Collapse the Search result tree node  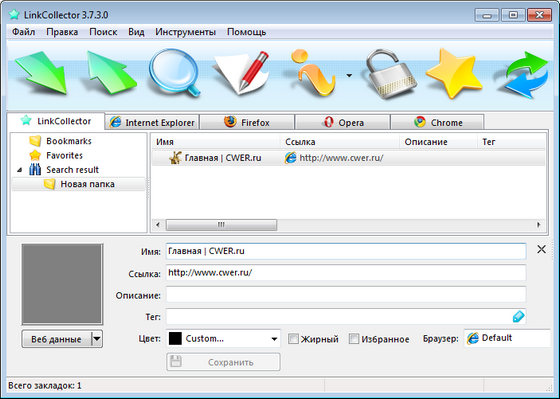coord(20,170)
